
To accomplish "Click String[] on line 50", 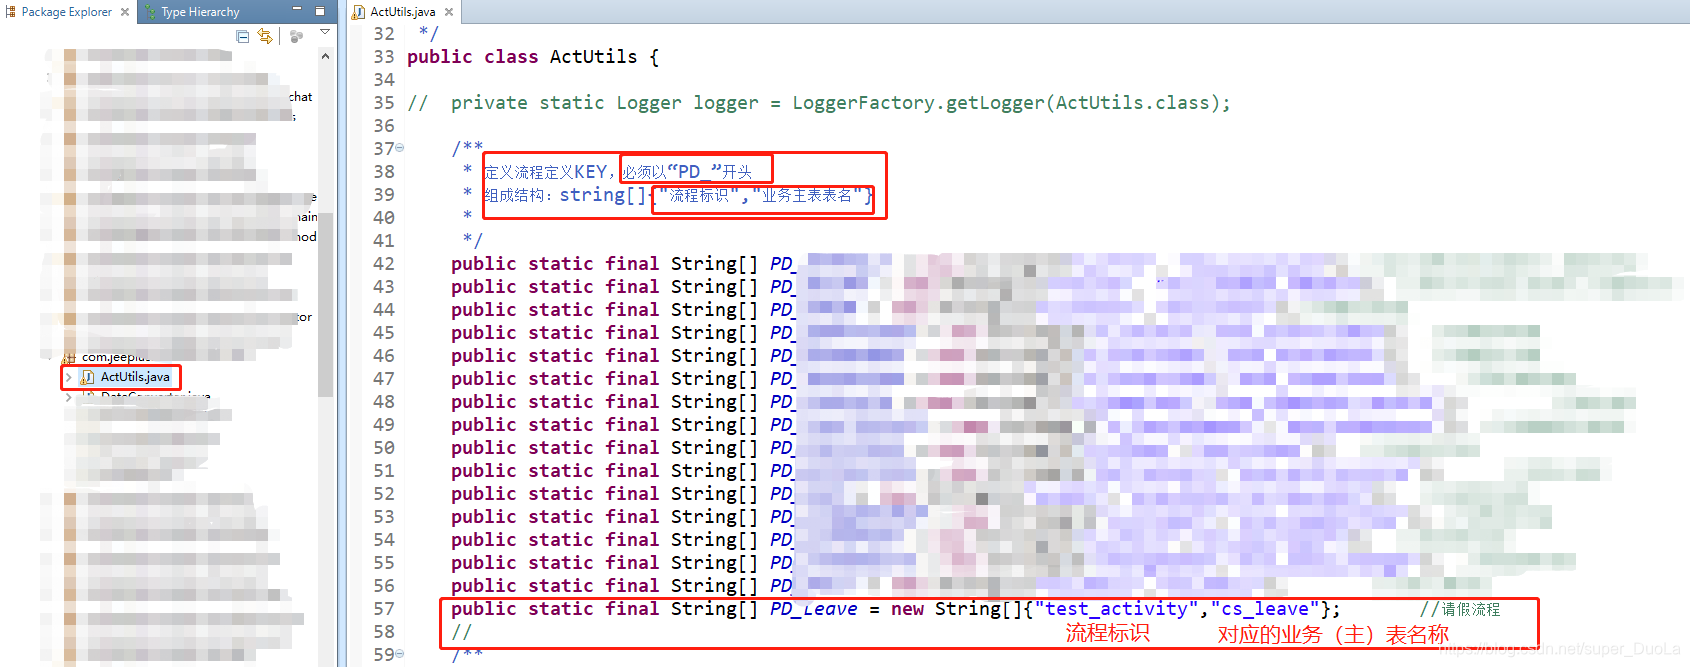I will [714, 448].
